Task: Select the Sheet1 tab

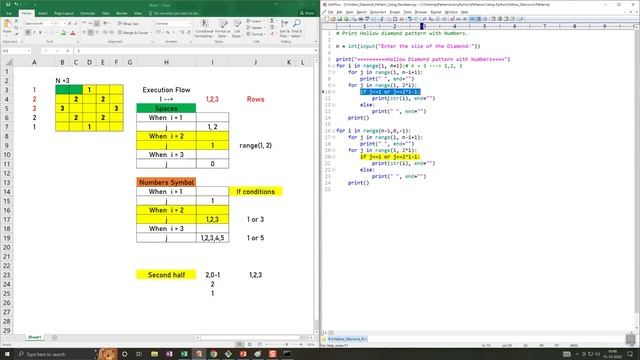Action: [x=35, y=338]
